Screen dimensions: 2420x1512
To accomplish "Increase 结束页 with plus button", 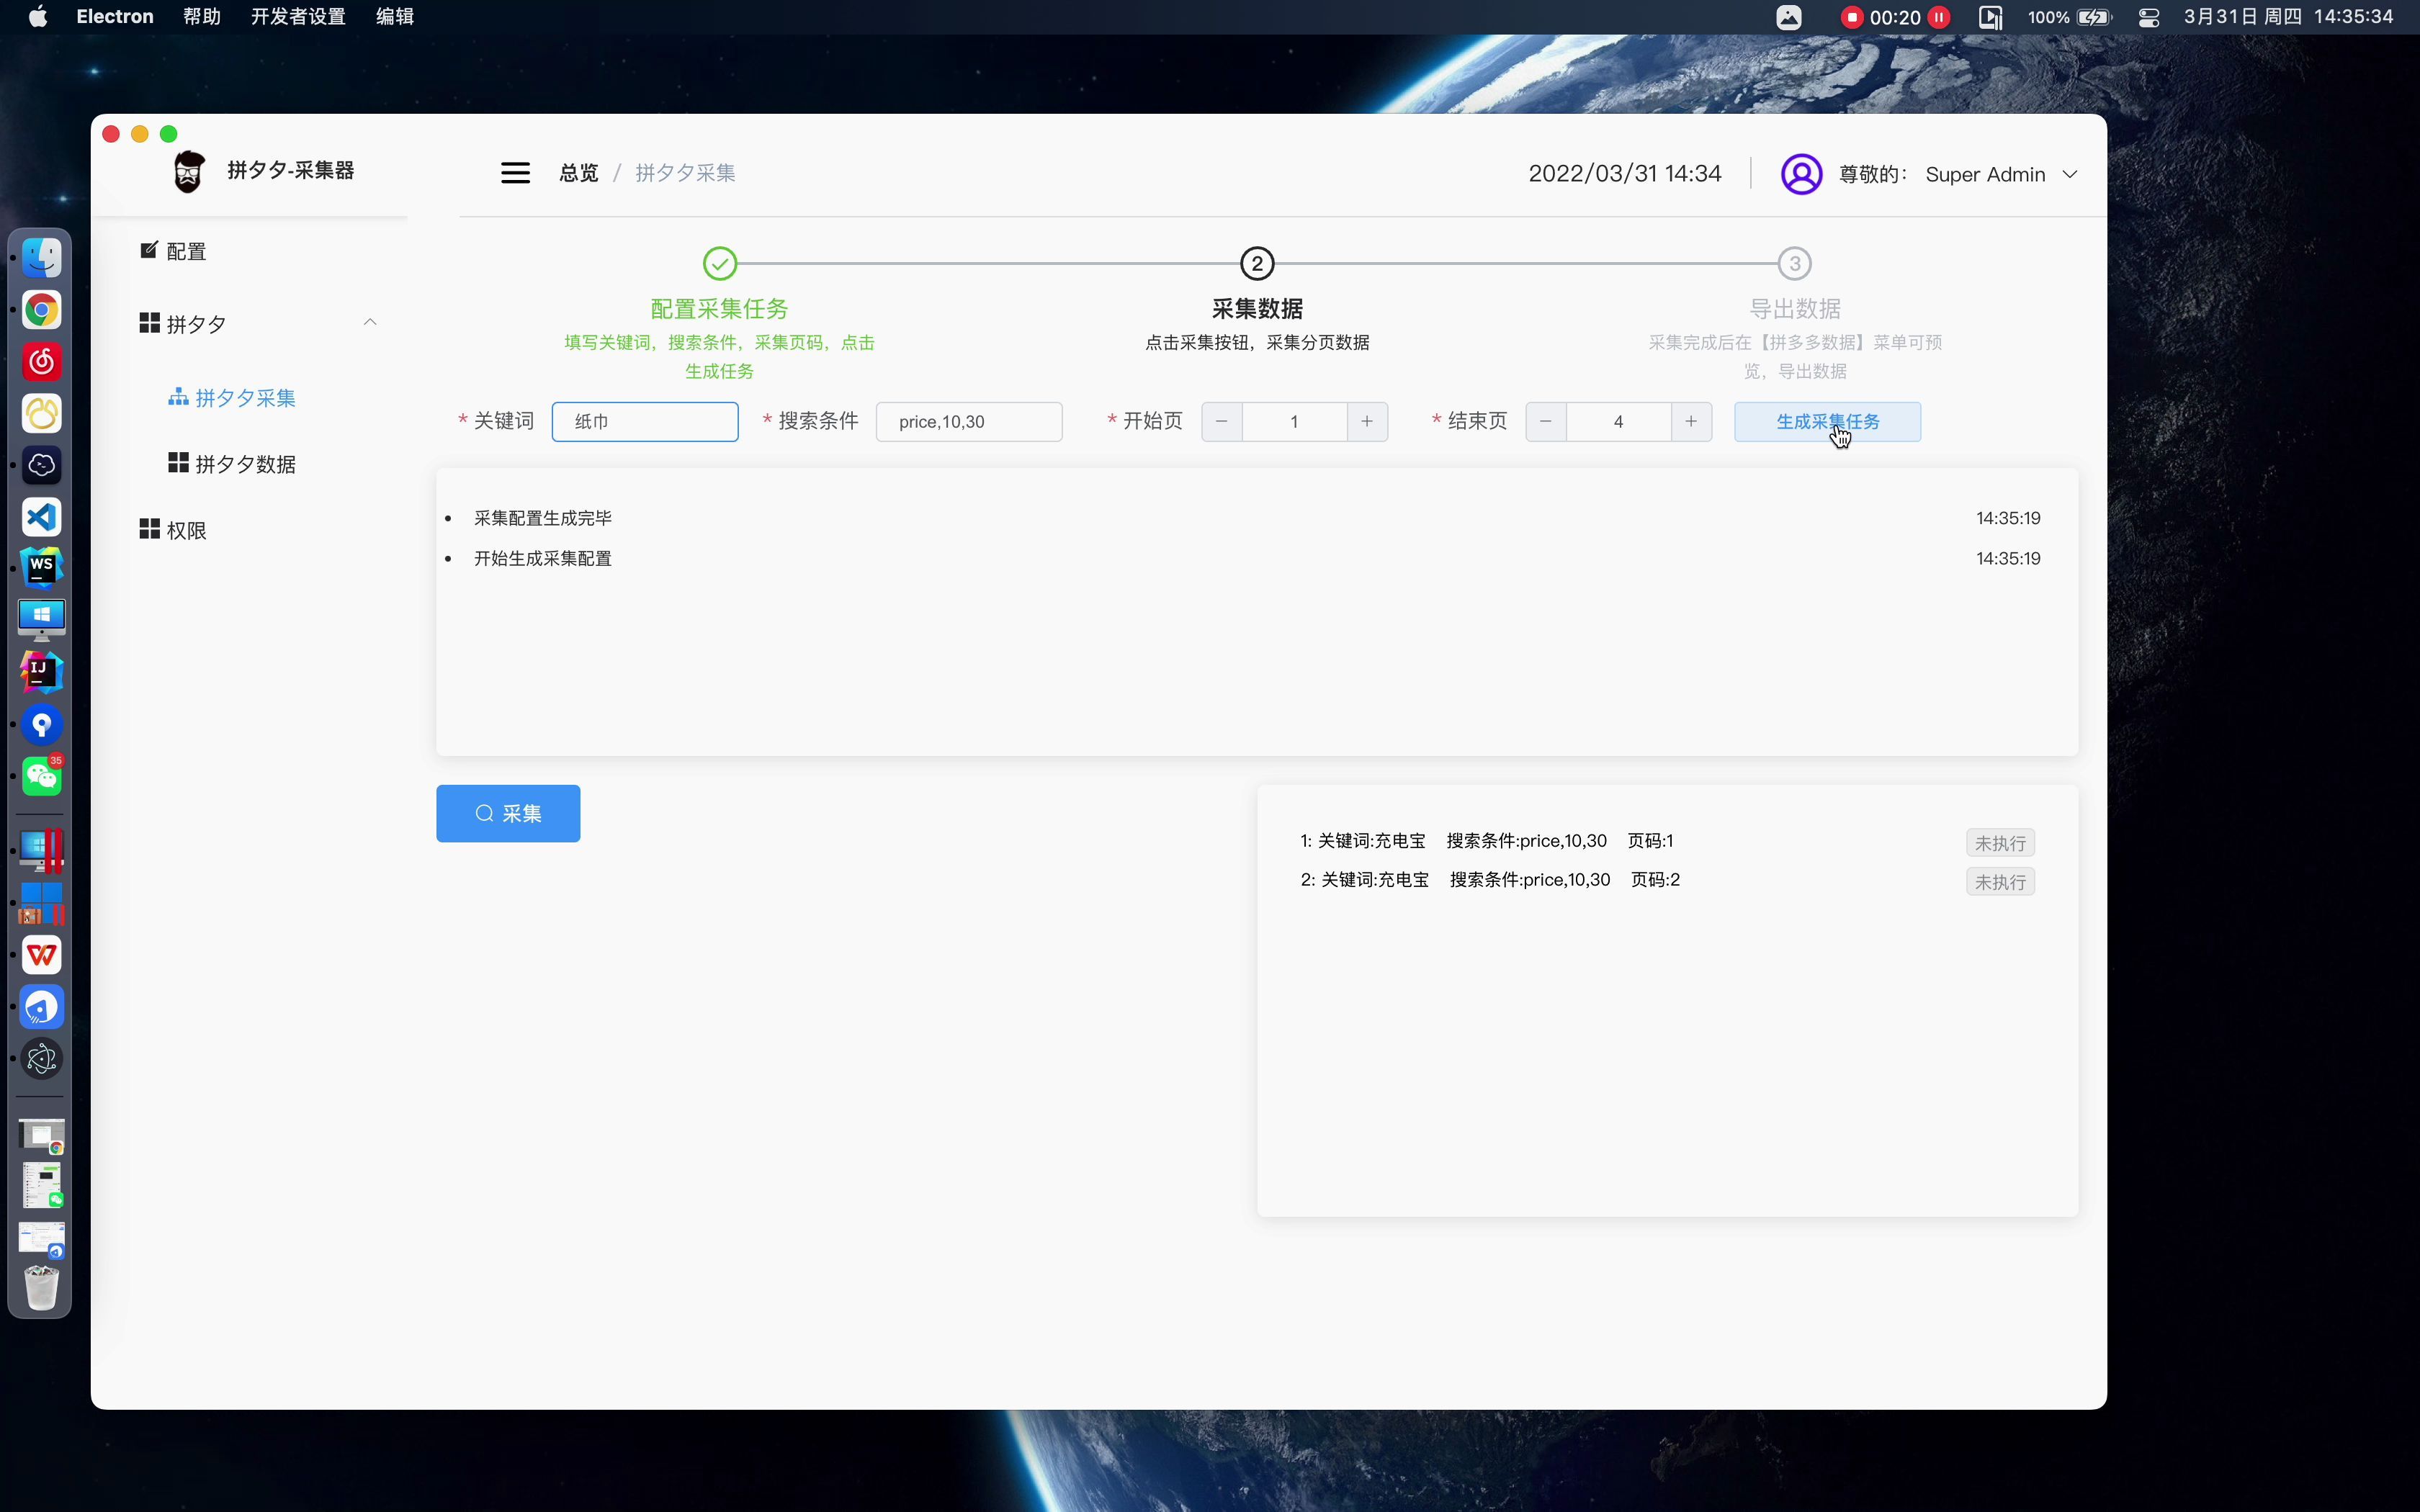I will coord(1691,421).
